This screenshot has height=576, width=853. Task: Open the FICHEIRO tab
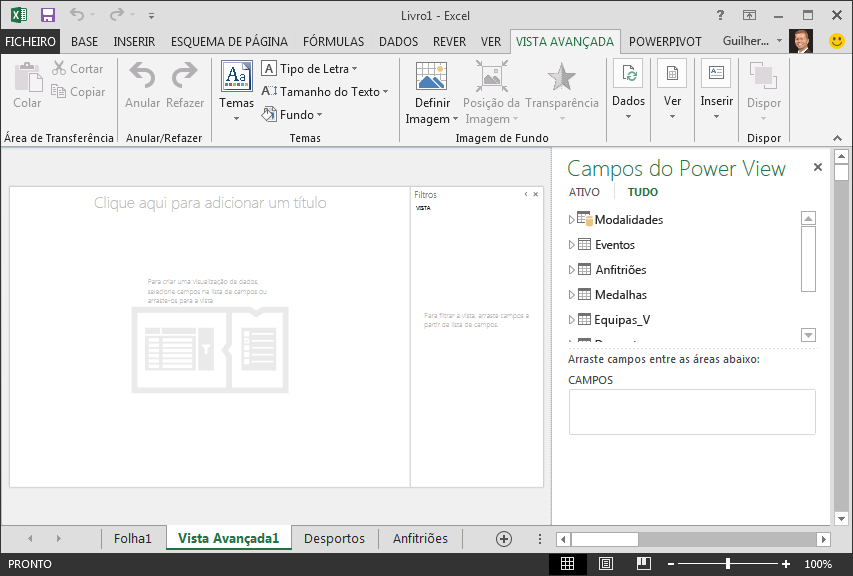[30, 42]
